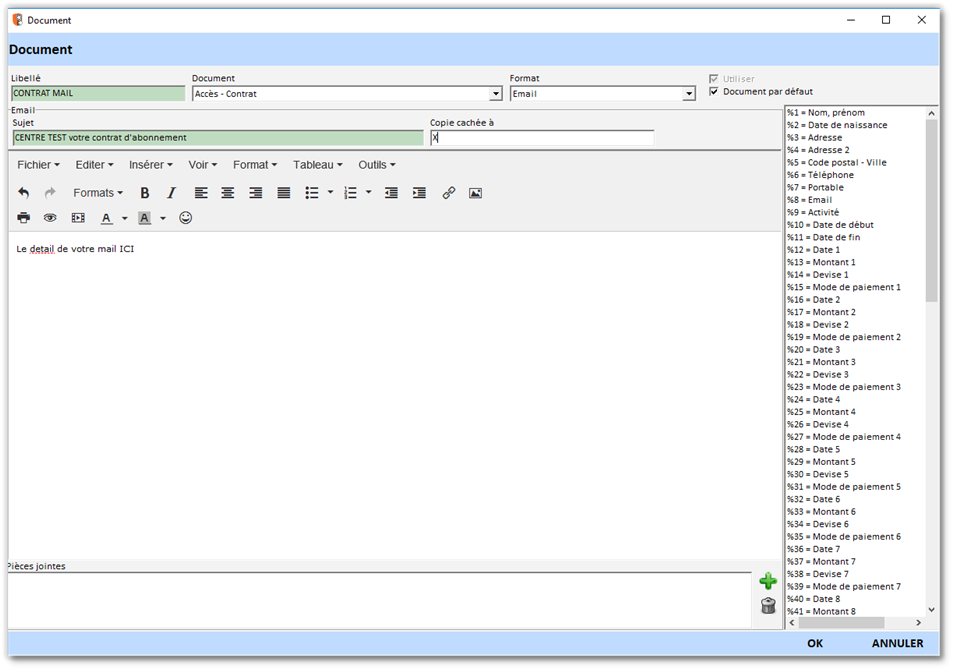Image resolution: width=954 pixels, height=670 pixels.
Task: Open the emoticons smiley picker
Action: pyautogui.click(x=185, y=218)
